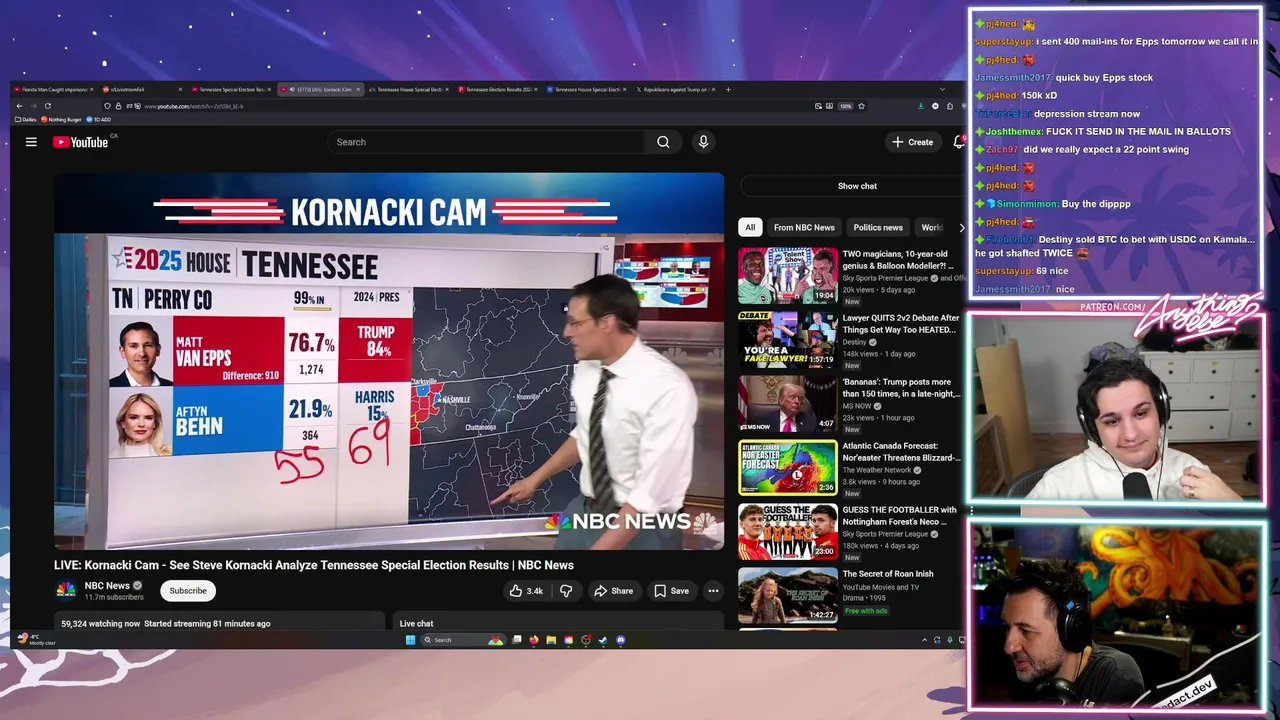The height and width of the screenshot is (720, 1280).
Task: Click '59,324 watching now' description text
Action: pyautogui.click(x=101, y=624)
